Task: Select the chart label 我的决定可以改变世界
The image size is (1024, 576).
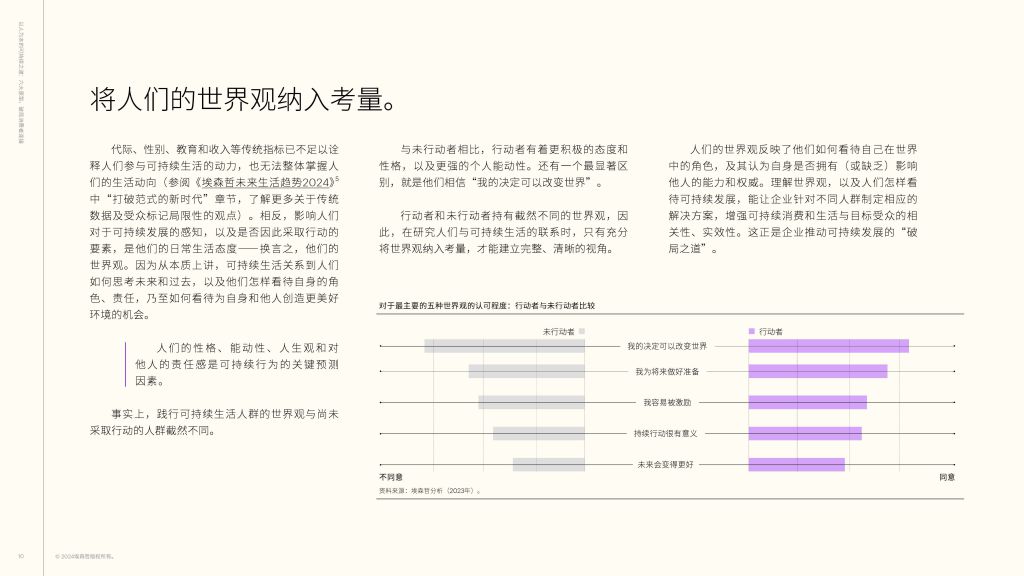Action: click(x=667, y=346)
